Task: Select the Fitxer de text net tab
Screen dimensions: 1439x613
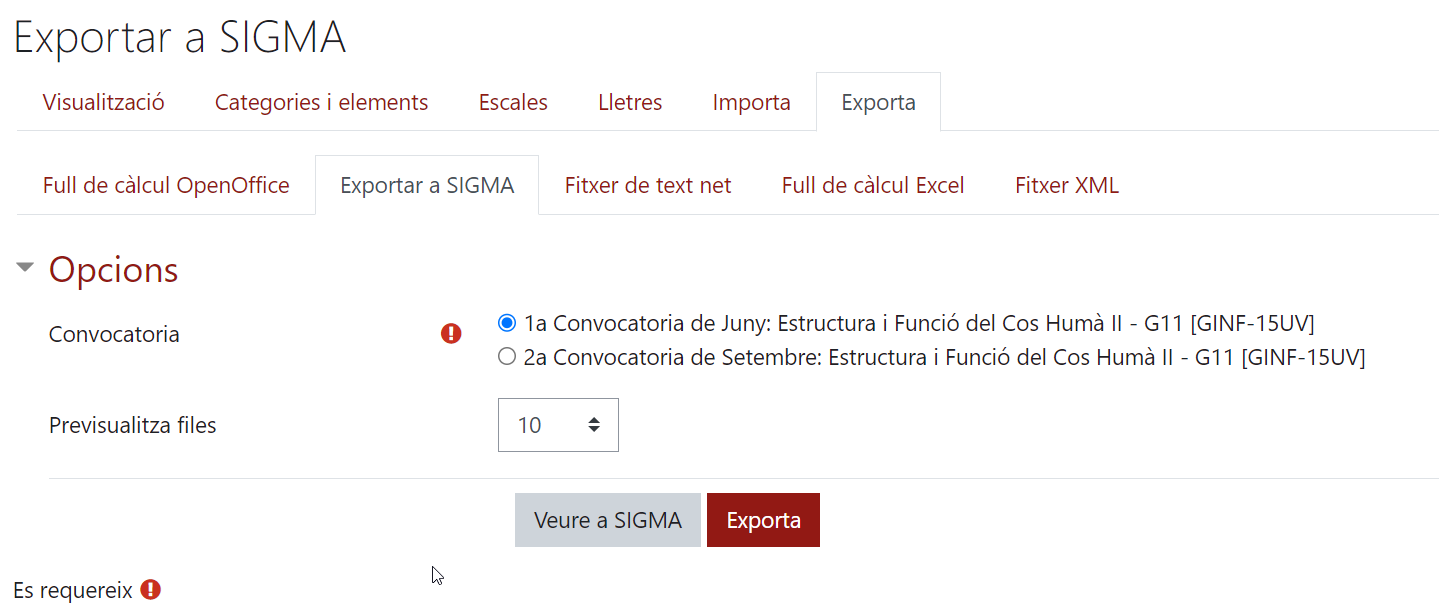Action: pos(648,185)
